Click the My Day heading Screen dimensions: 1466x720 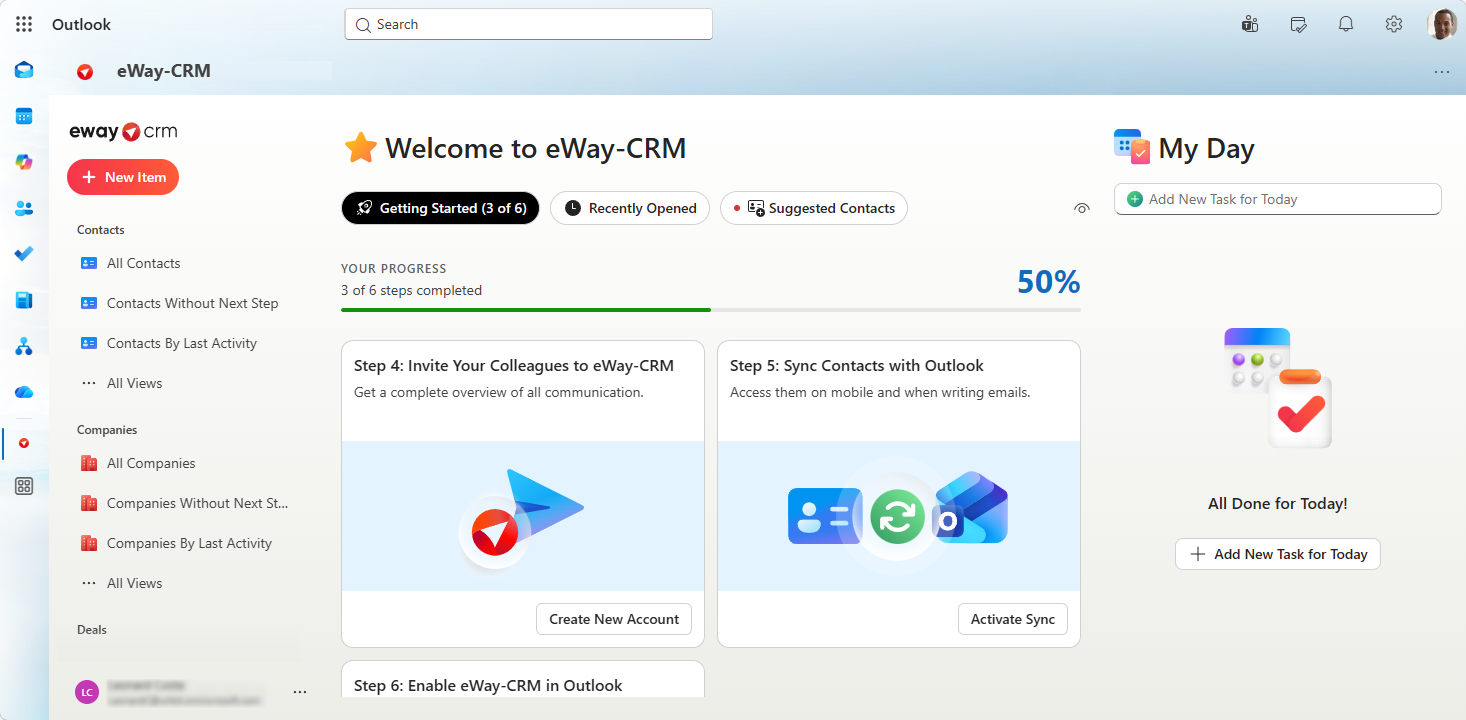[1206, 149]
